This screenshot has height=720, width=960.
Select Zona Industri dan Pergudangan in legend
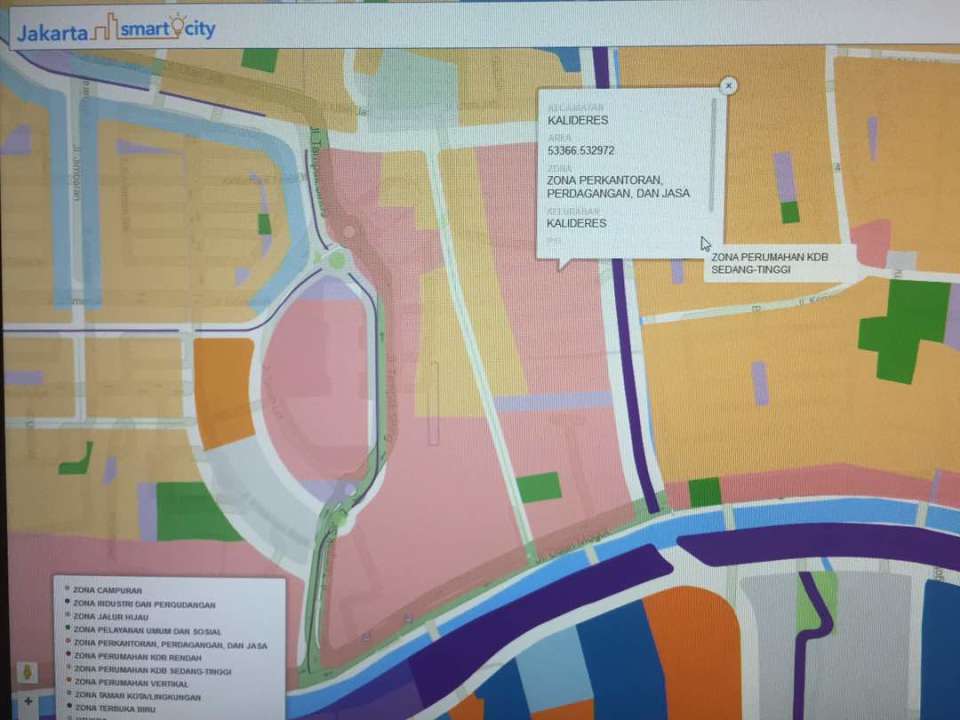(143, 605)
